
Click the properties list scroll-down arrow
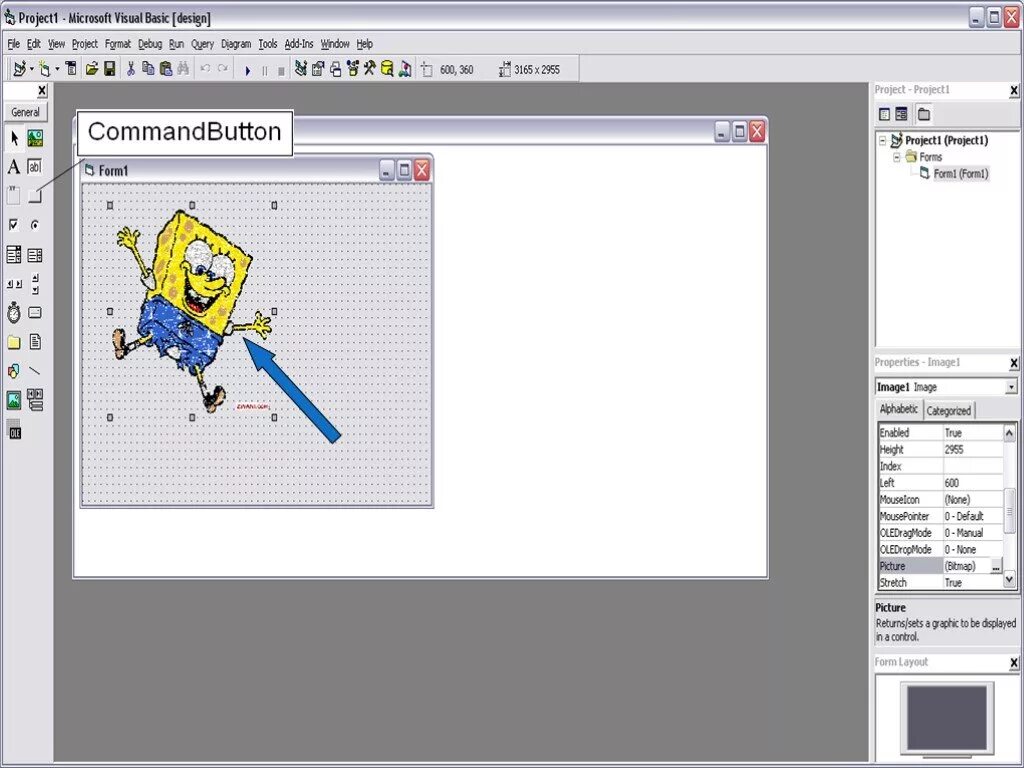tap(1009, 579)
